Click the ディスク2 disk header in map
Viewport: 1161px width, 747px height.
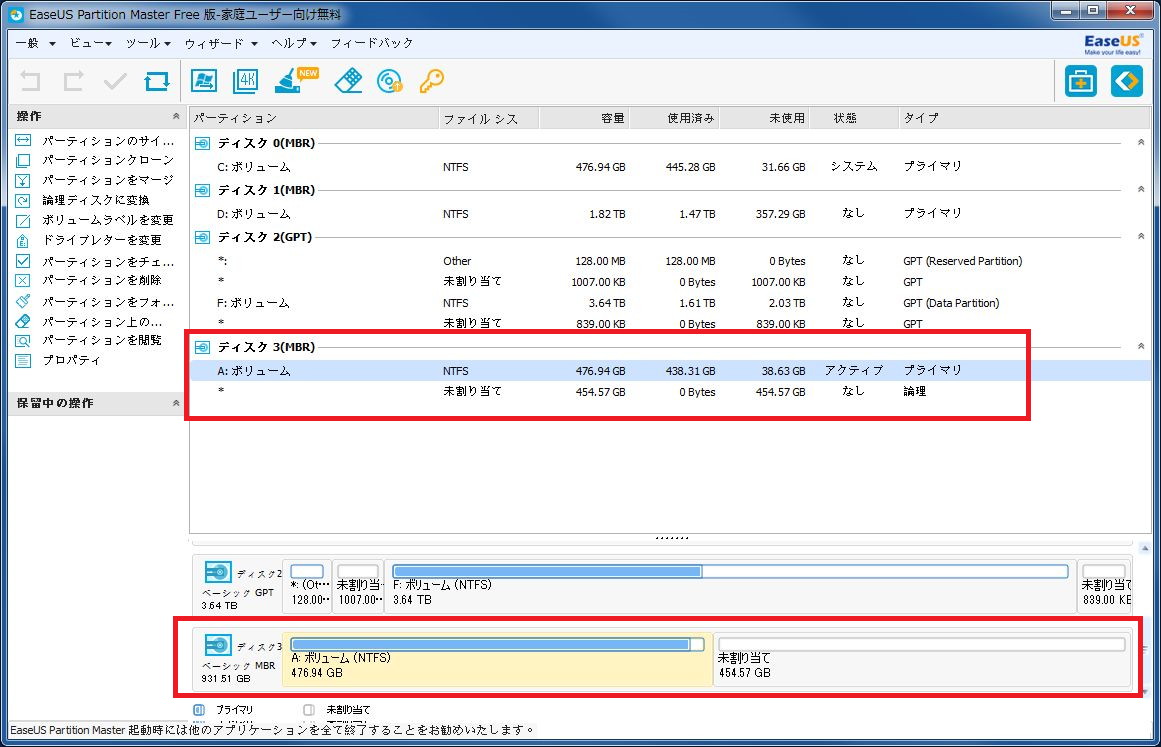coord(237,585)
